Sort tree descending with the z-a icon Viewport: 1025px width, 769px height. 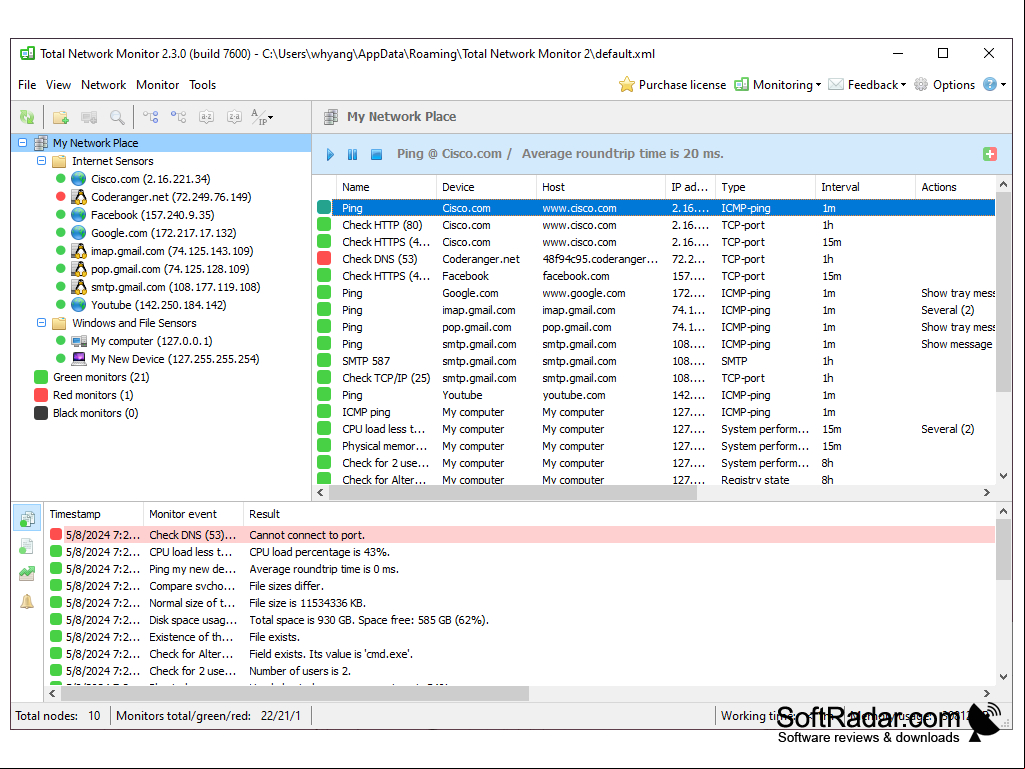(234, 117)
